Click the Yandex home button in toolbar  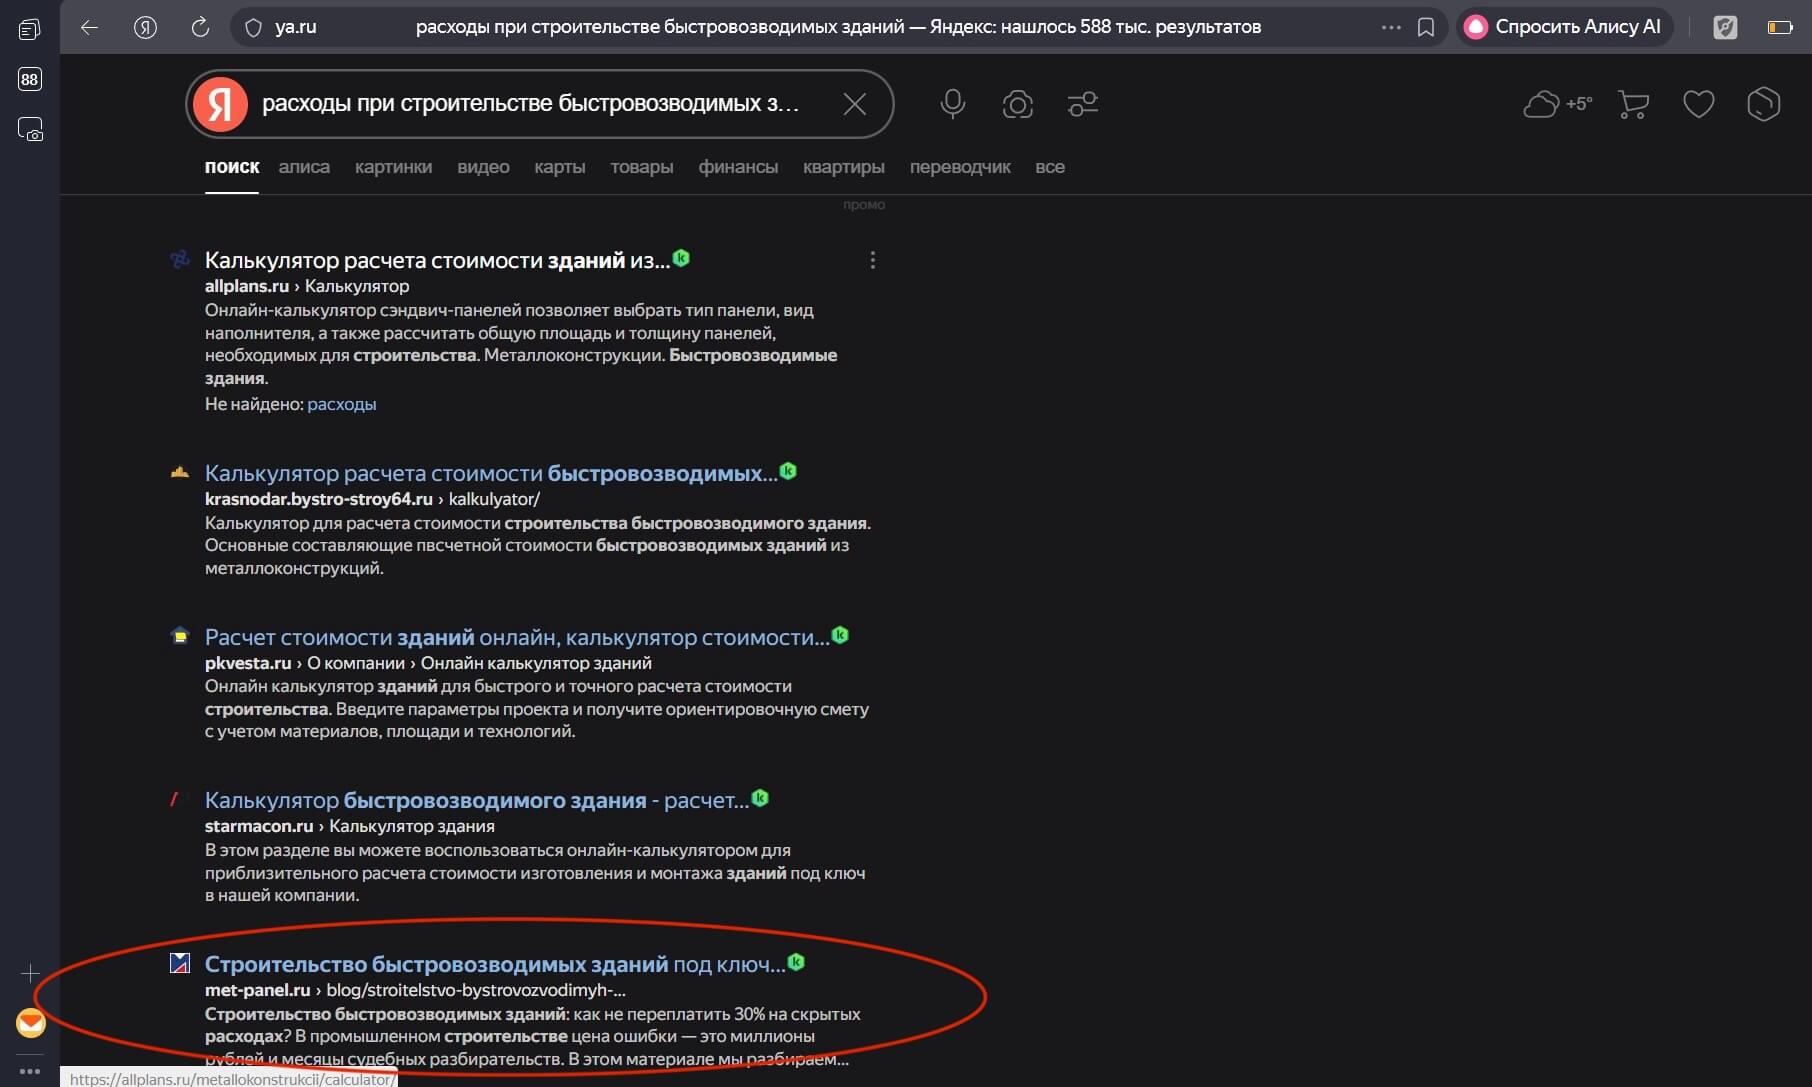coord(145,27)
